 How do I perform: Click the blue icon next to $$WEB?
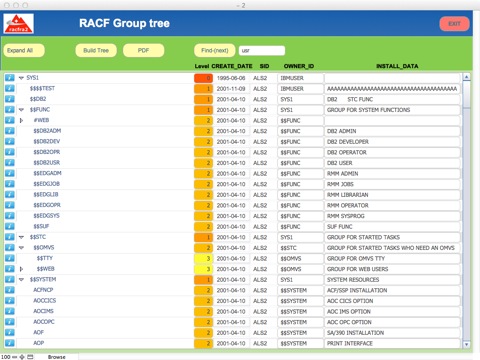coord(10,269)
